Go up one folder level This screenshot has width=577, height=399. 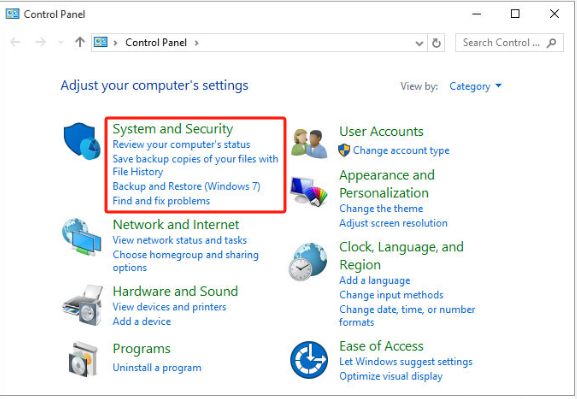80,42
